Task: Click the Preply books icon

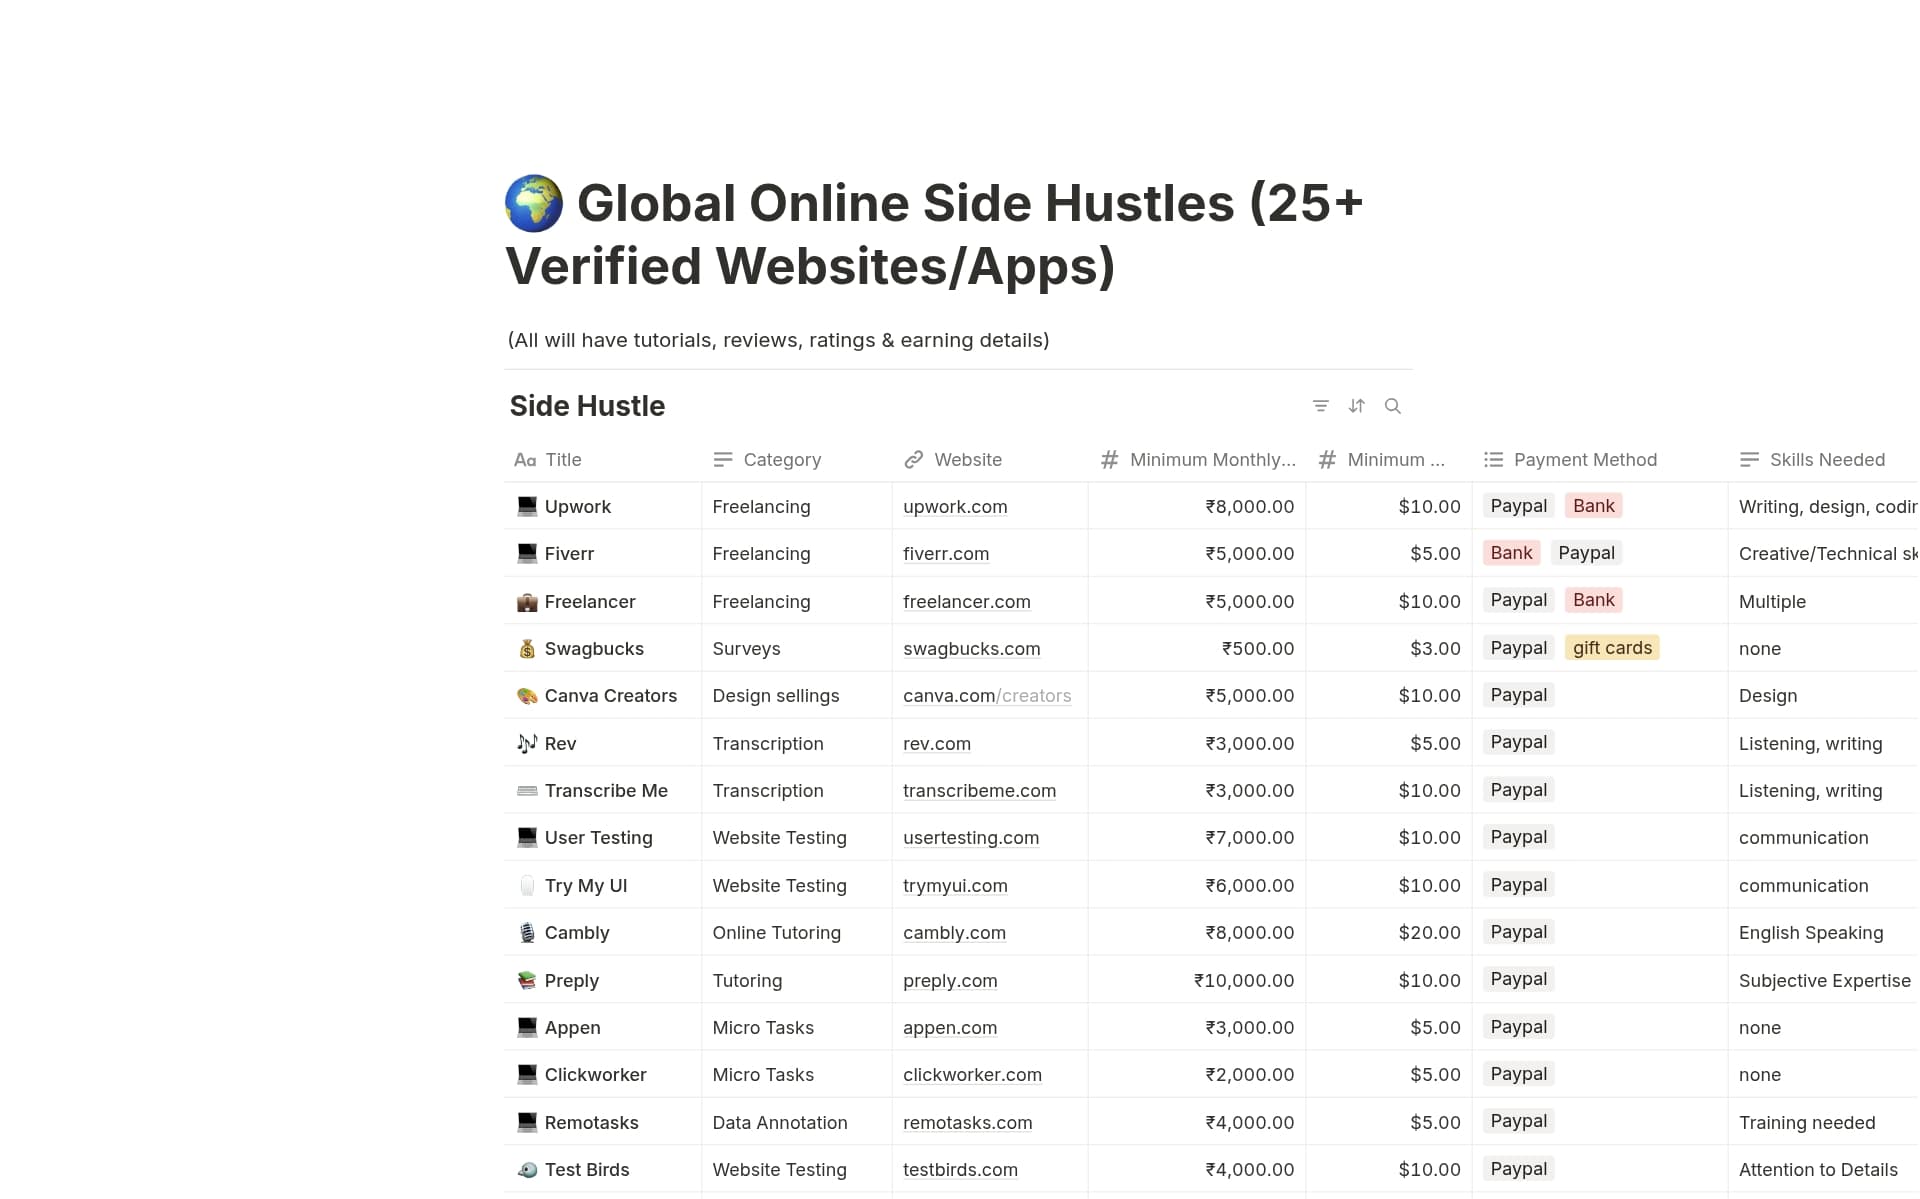Action: pos(527,980)
